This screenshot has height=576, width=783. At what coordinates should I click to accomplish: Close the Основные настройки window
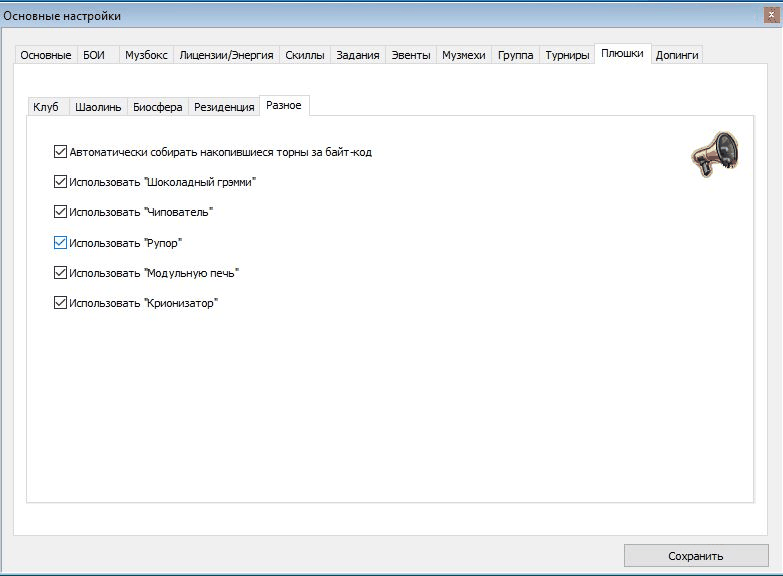coord(773,15)
